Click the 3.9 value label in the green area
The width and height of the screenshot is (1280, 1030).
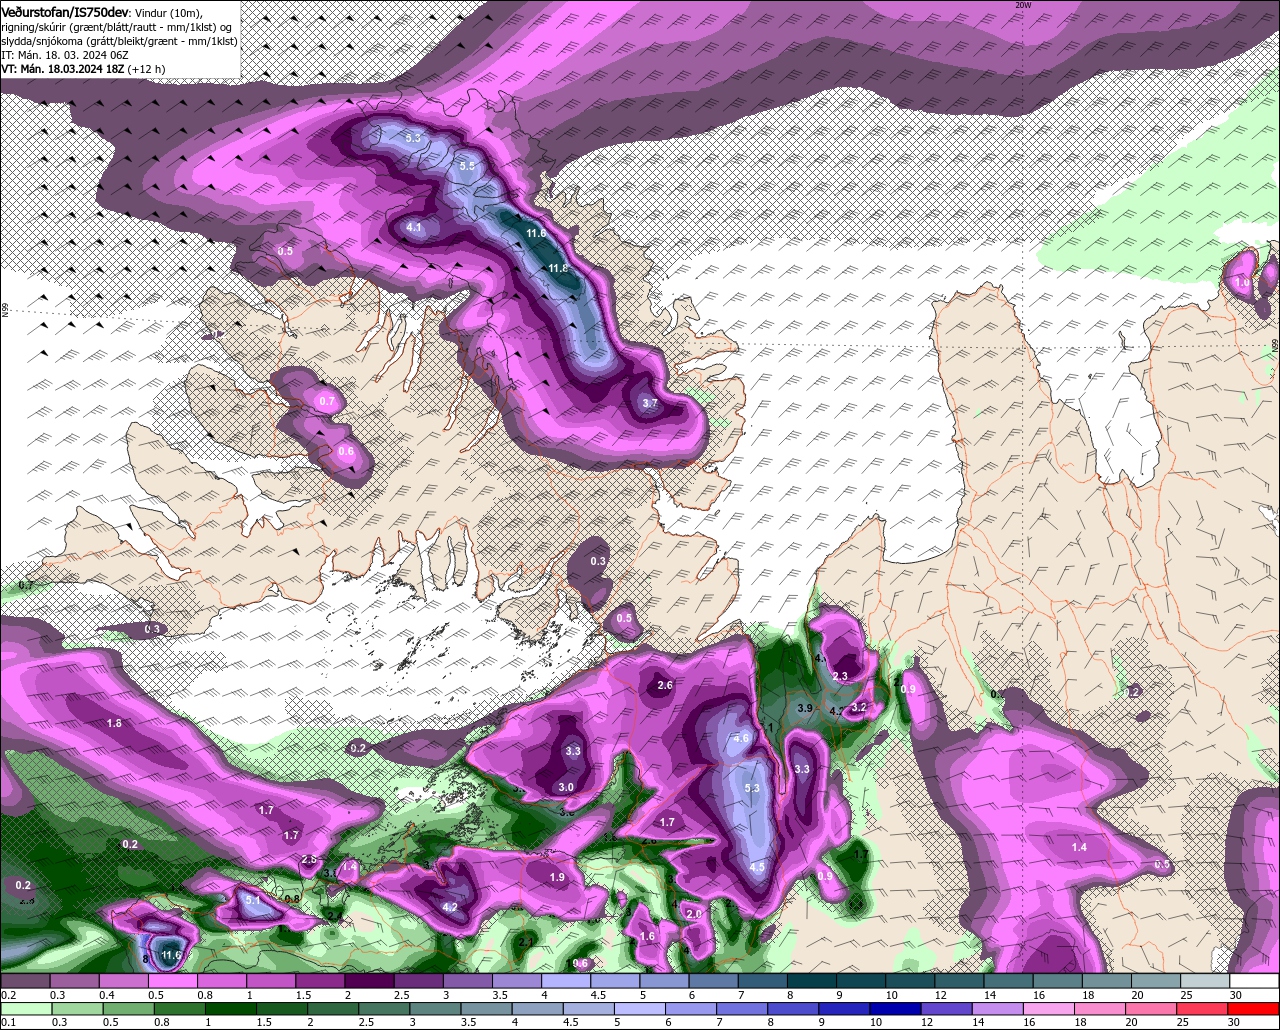pos(804,708)
